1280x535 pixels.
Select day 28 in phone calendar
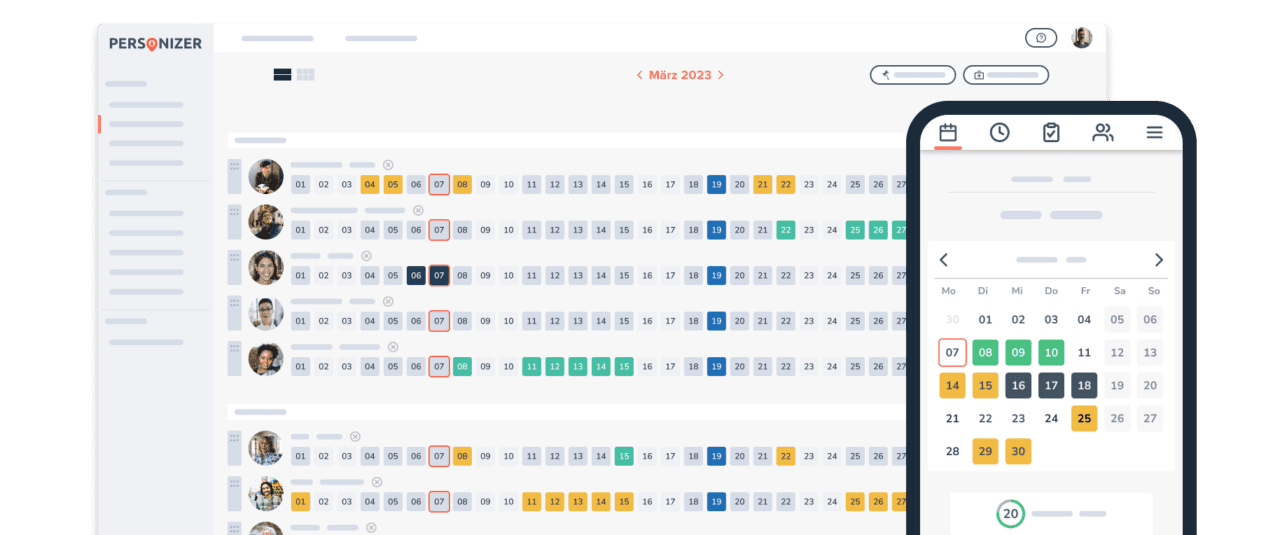coord(952,451)
